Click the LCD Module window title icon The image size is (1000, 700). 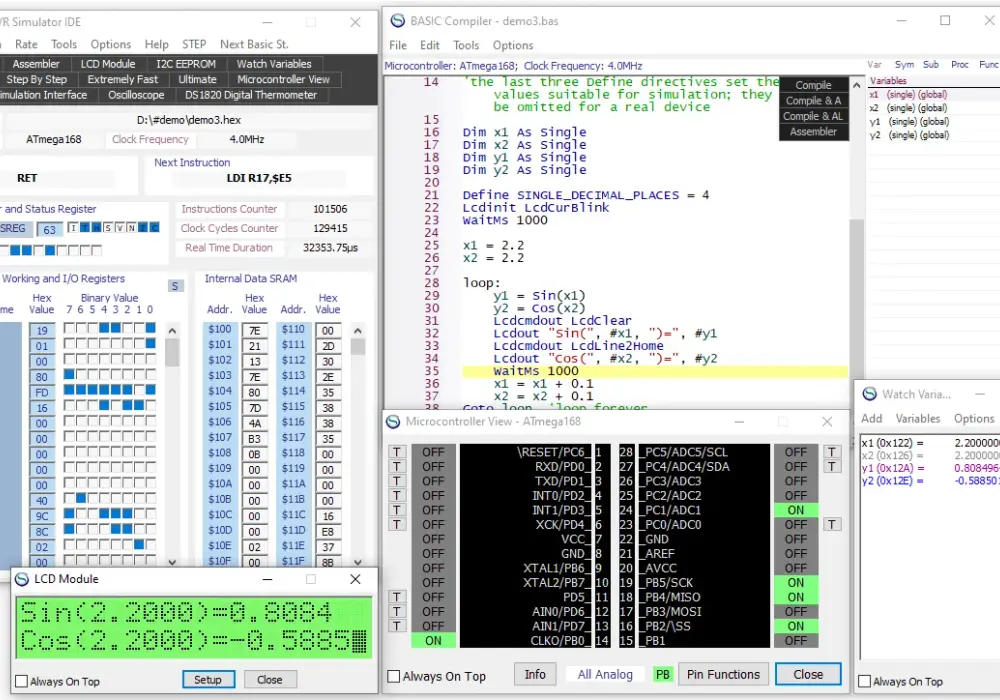pos(22,579)
